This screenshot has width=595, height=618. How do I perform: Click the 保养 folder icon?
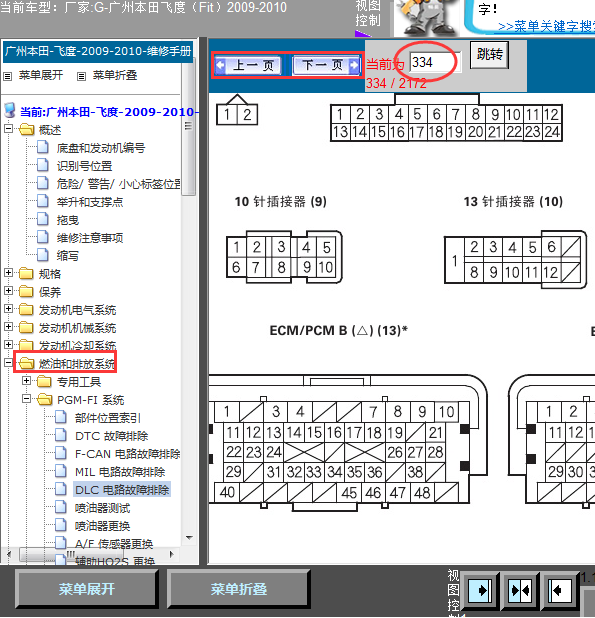(x=26, y=291)
